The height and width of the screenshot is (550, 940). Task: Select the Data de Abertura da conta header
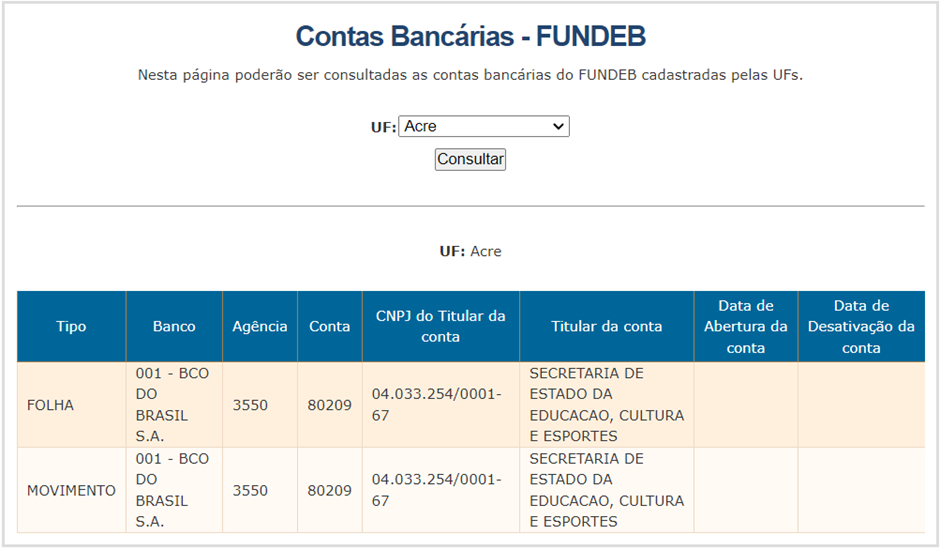(x=746, y=326)
